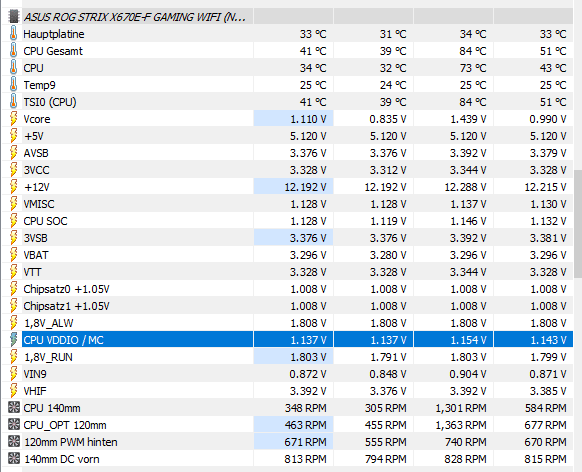Click the Hauptplatine current value 33 °C
Image resolution: width=582 pixels, height=472 pixels.
click(x=313, y=34)
